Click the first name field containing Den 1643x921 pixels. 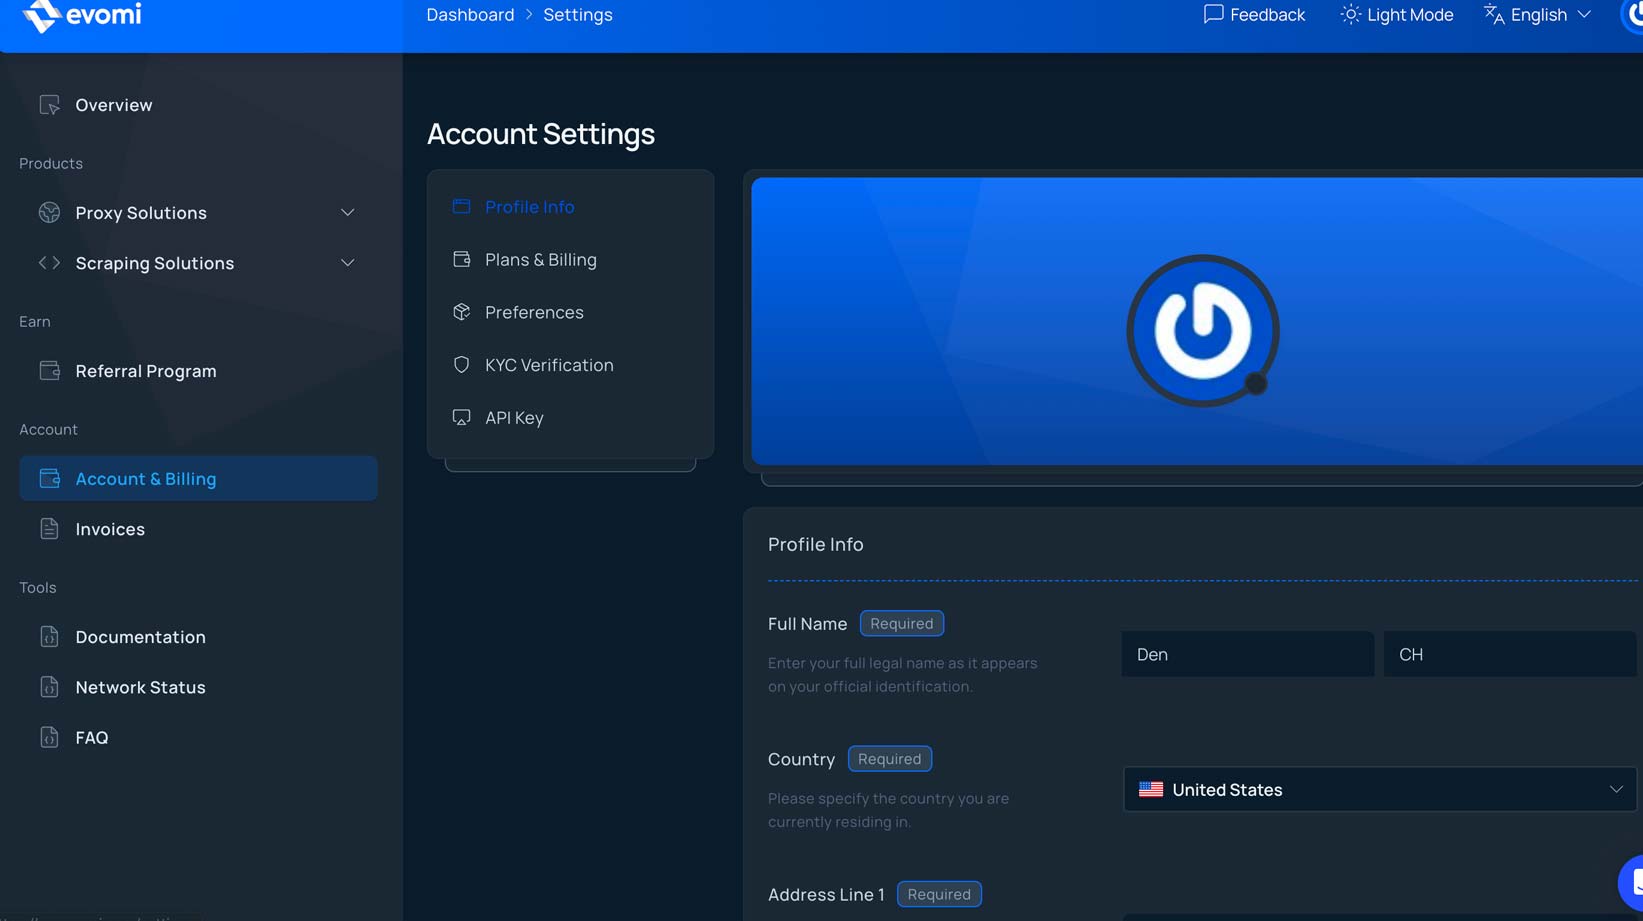[1246, 654]
